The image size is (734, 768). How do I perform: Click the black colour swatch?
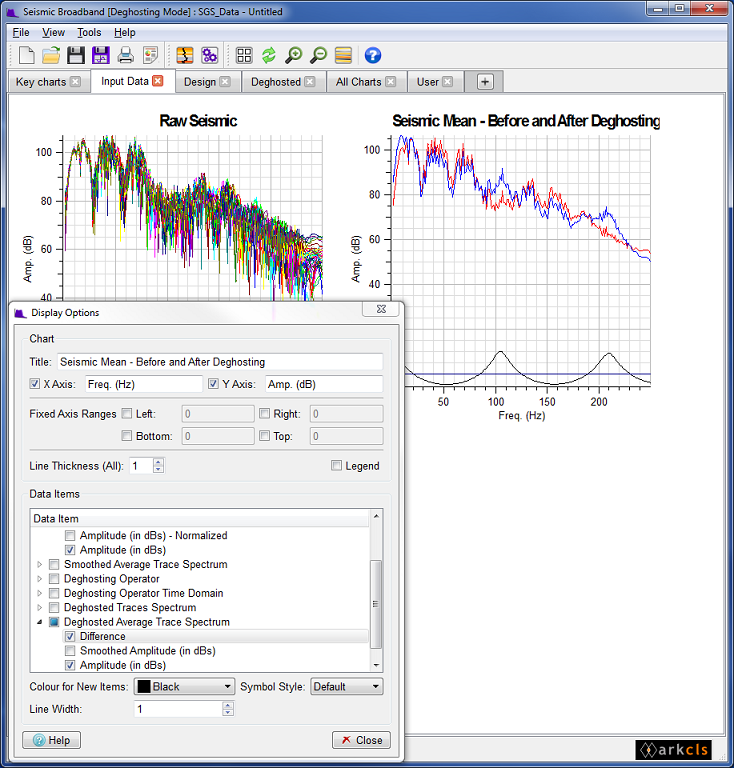pyautogui.click(x=144, y=687)
